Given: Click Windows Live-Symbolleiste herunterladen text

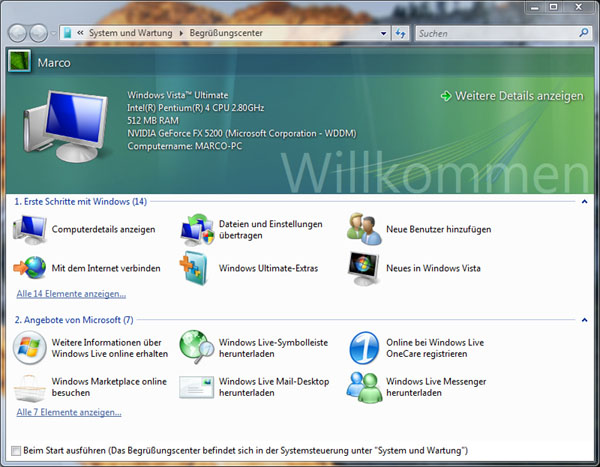Looking at the screenshot, I should tap(273, 348).
